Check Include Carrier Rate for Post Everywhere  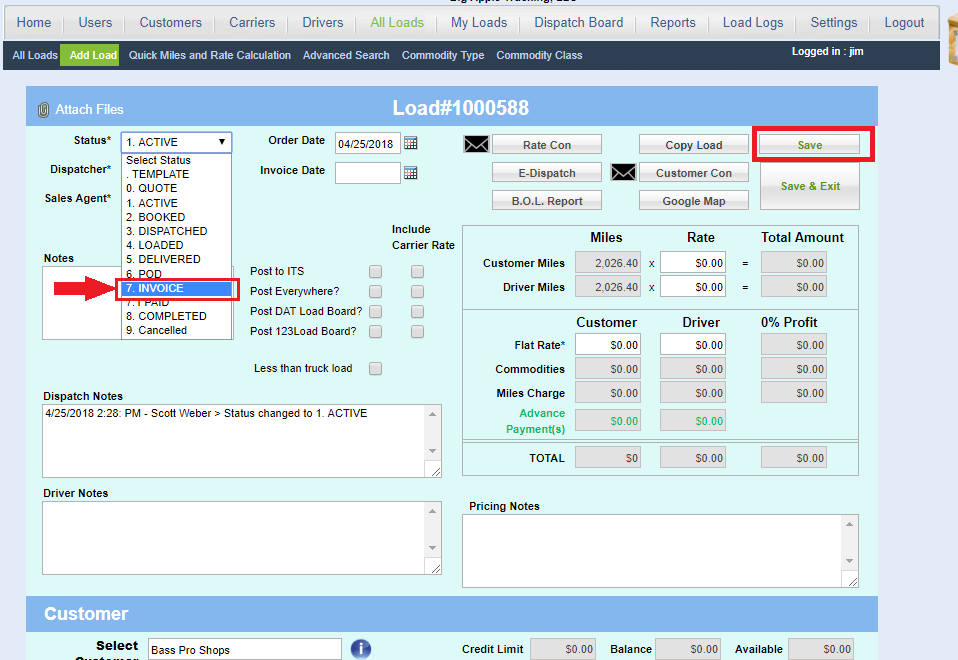click(417, 292)
